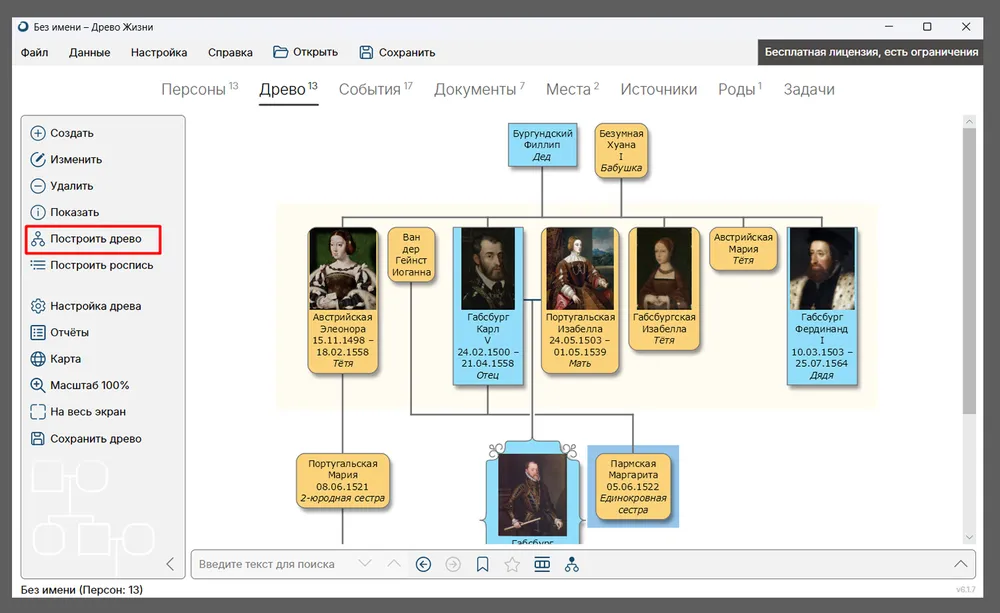Click the bookmark icon in search bar
The height and width of the screenshot is (613, 1000).
click(x=482, y=564)
